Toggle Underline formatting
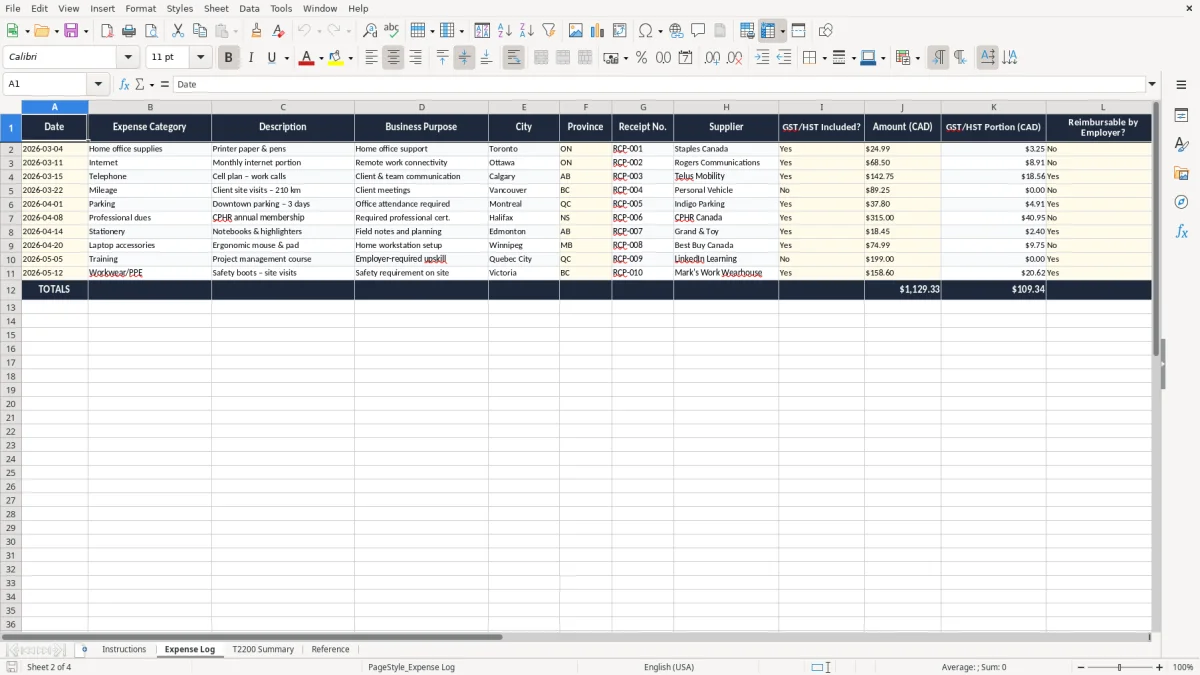 pos(270,58)
